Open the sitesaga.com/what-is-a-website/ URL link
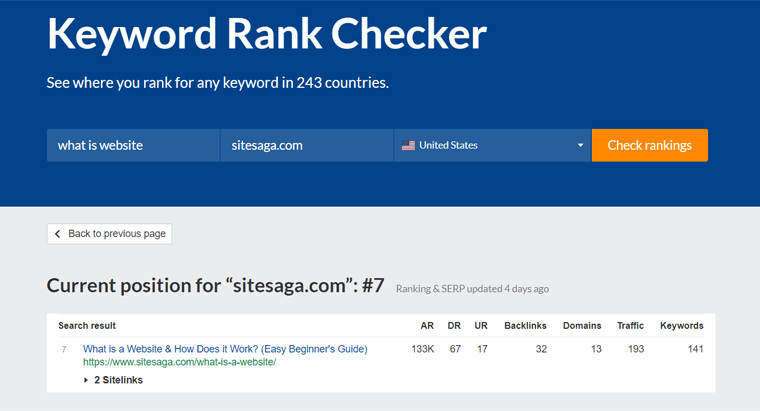 point(179,362)
